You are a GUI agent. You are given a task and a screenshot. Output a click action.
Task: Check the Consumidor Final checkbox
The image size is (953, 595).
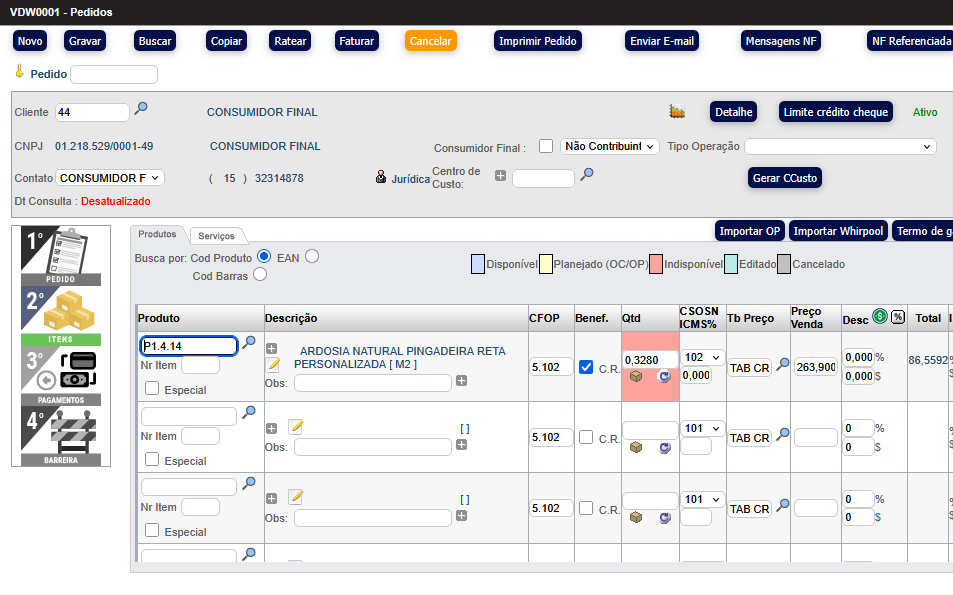pyautogui.click(x=546, y=146)
